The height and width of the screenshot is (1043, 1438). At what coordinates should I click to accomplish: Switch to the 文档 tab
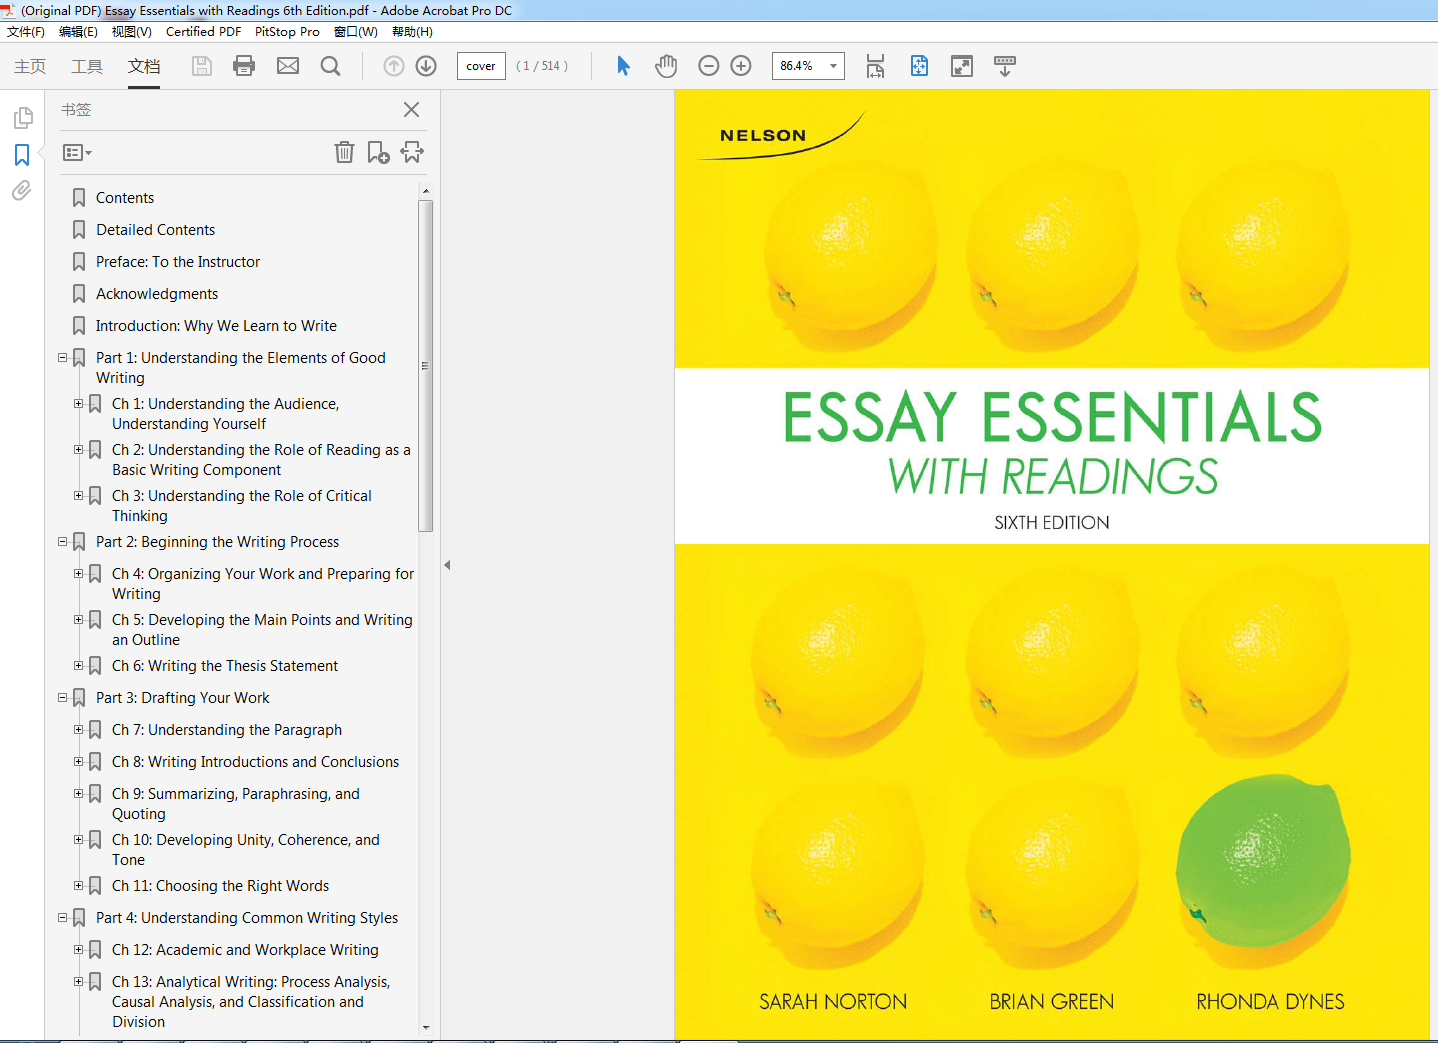pos(144,66)
